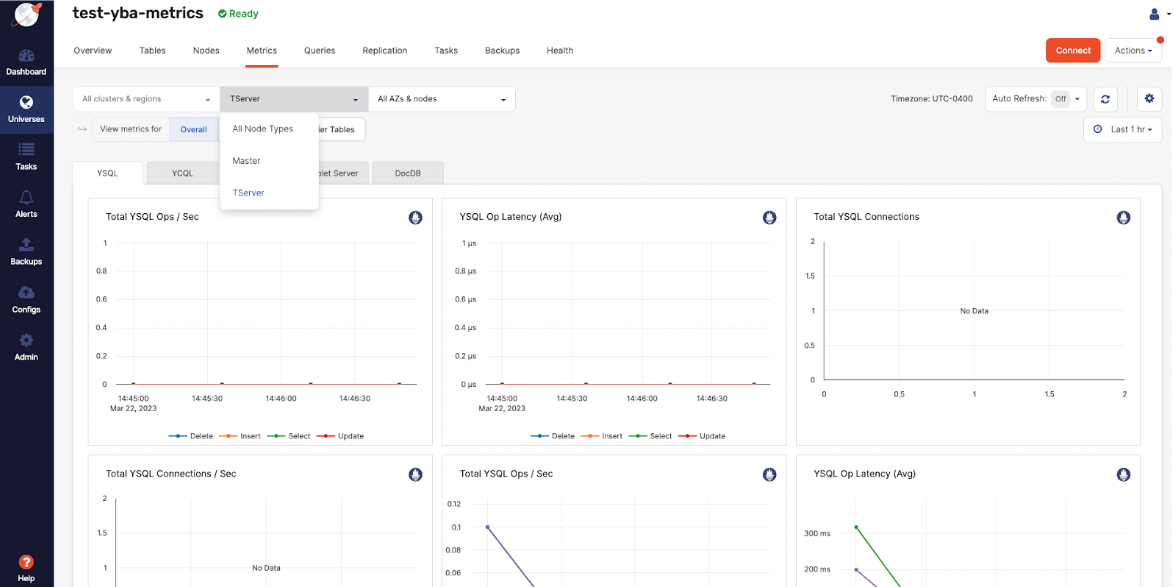The height and width of the screenshot is (587, 1174).
Task: Click options icon on Total YSQL Connections chart
Action: coord(1123,217)
